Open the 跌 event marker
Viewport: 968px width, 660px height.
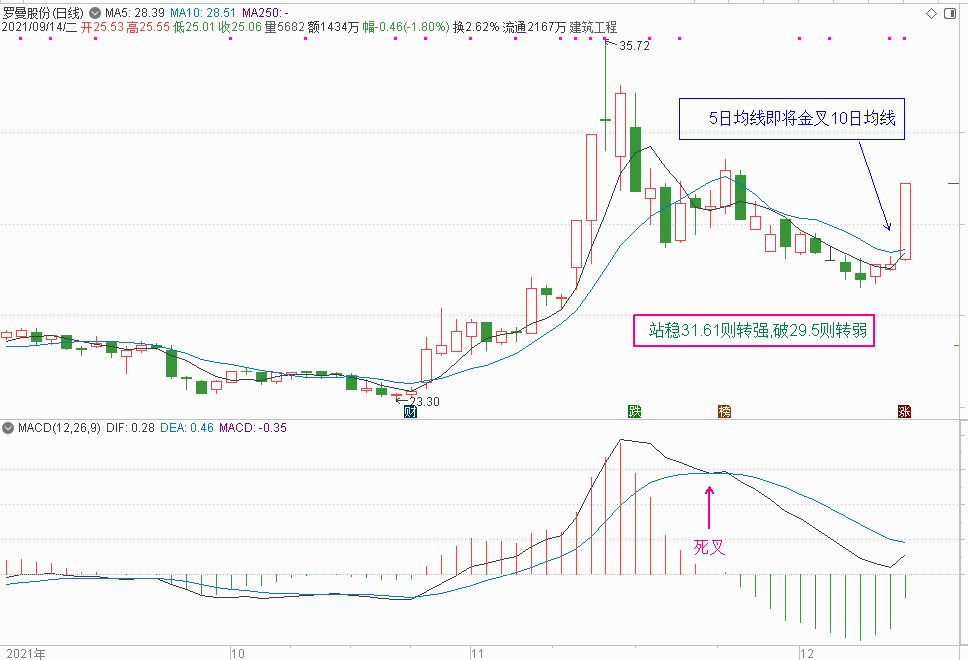pyautogui.click(x=635, y=411)
